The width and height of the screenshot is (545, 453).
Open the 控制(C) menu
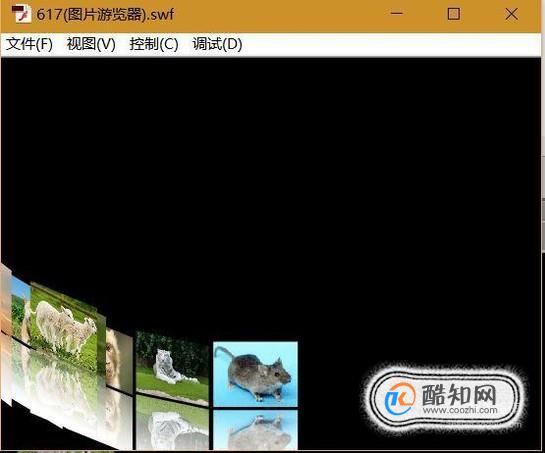[154, 44]
